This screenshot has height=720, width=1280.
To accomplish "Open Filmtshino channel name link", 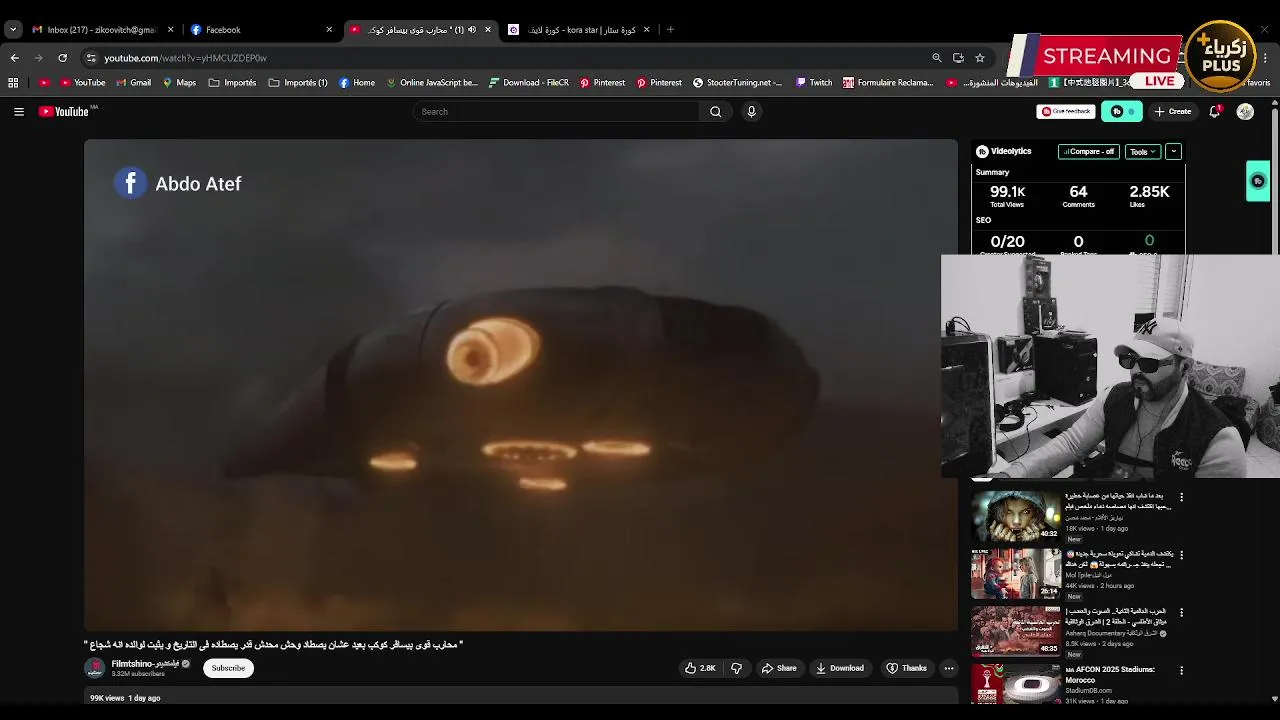I will point(145,664).
